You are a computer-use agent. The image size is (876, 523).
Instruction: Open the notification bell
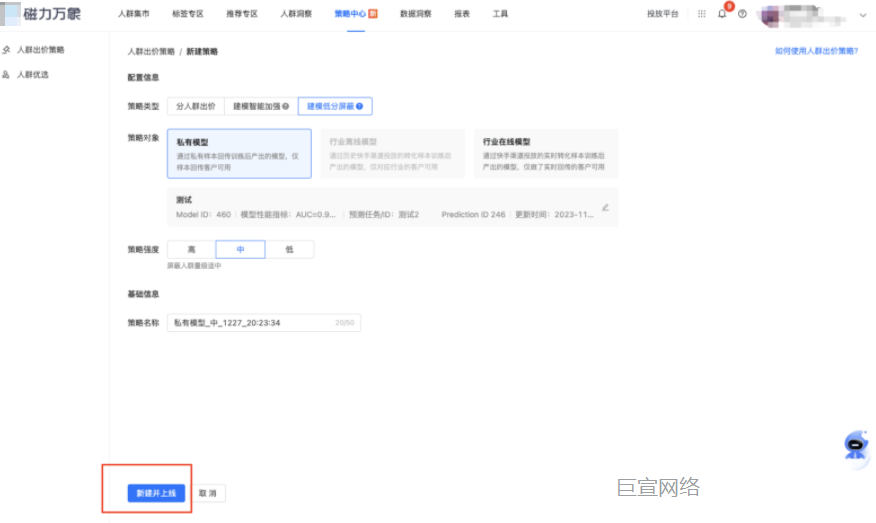point(722,14)
